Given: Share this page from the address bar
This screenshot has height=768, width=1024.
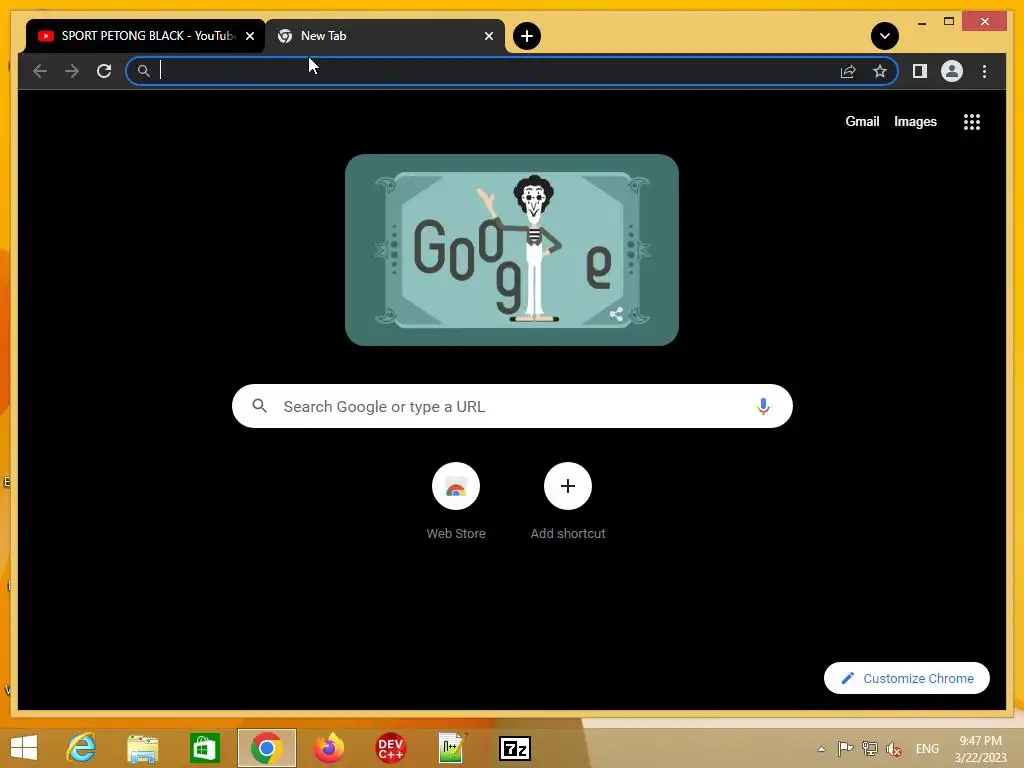Looking at the screenshot, I should (x=848, y=71).
